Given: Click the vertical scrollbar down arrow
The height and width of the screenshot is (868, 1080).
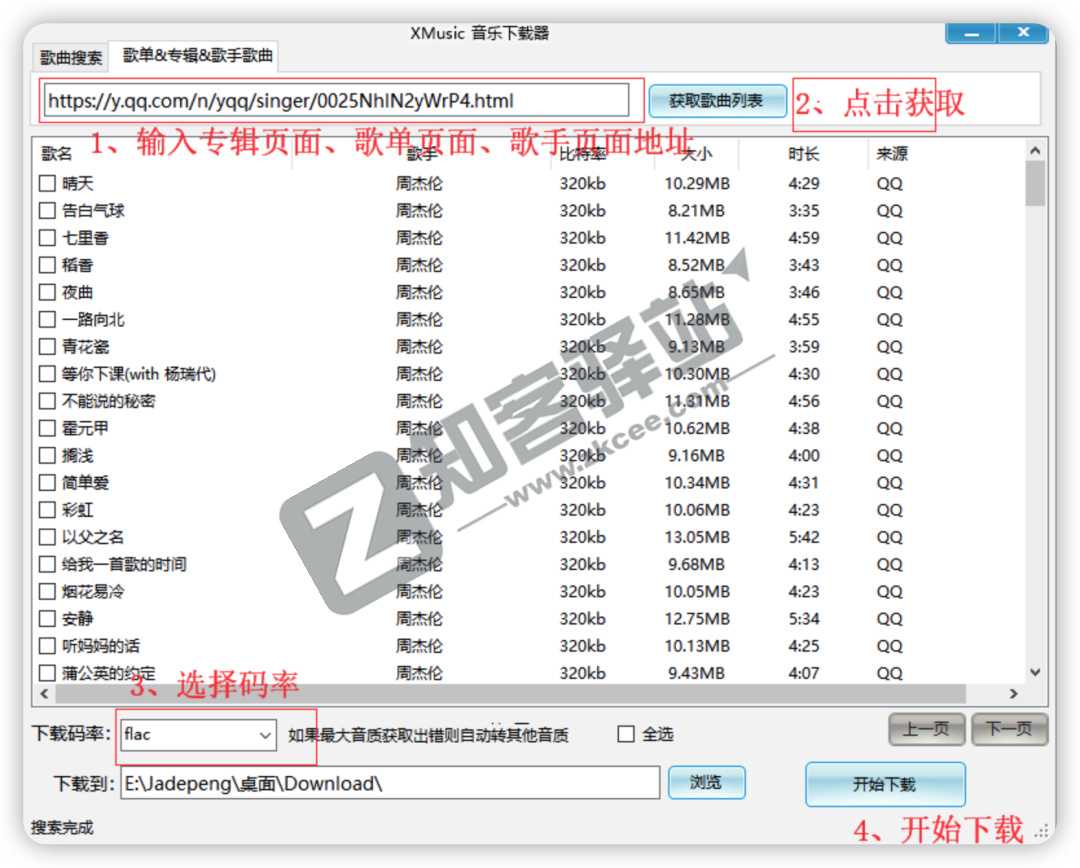Looking at the screenshot, I should pos(1036,672).
